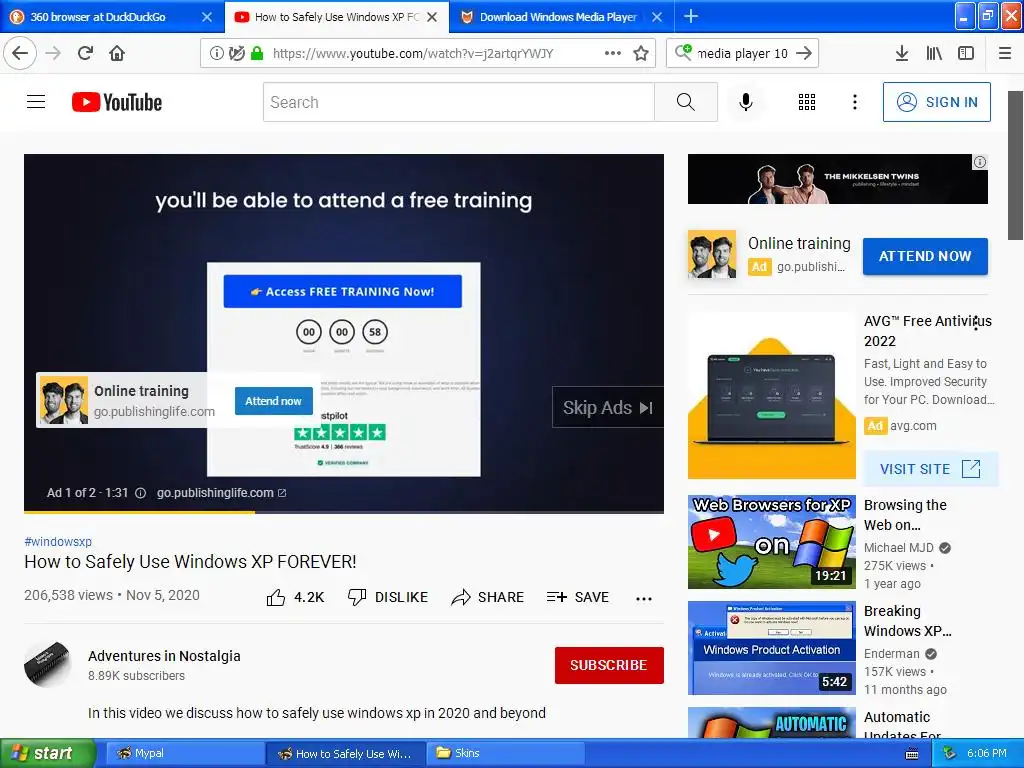Open YouTube guide hamburger menu
This screenshot has height=768, width=1024.
click(36, 102)
